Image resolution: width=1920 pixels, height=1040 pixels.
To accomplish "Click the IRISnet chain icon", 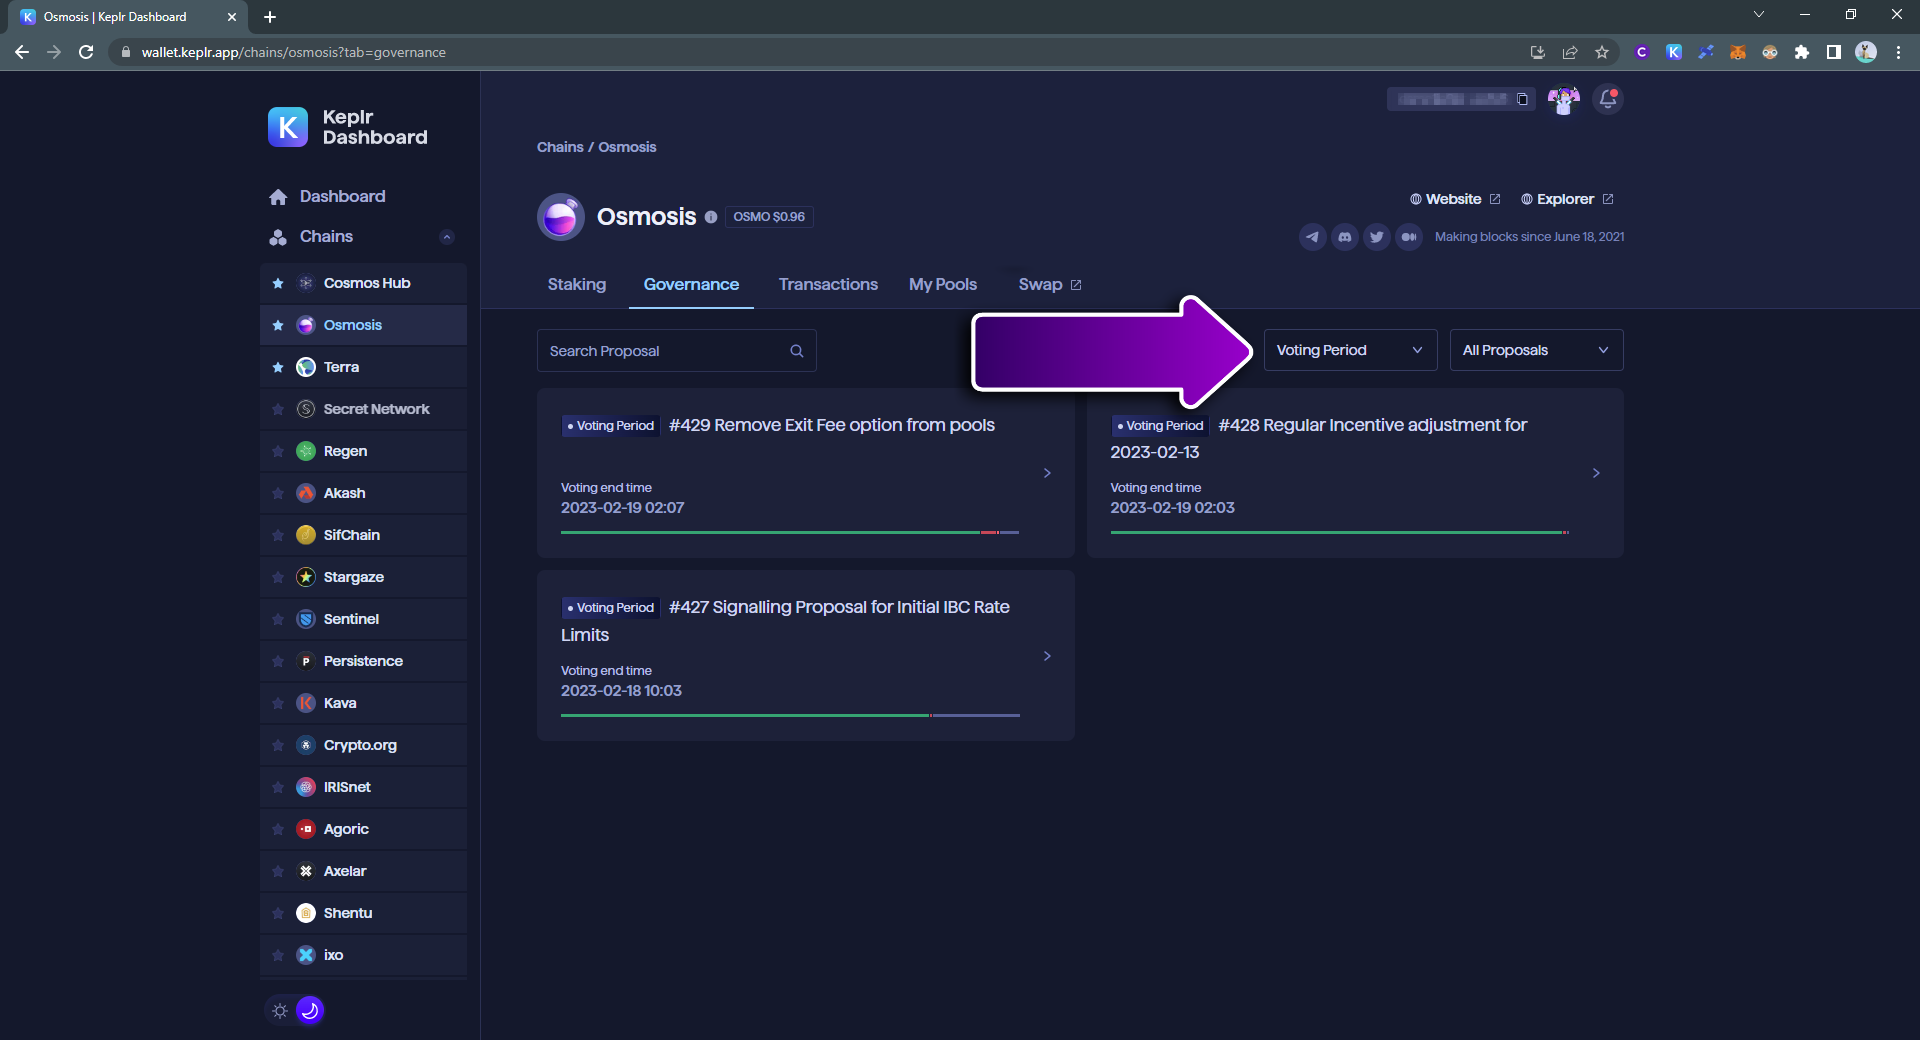I will 306,787.
